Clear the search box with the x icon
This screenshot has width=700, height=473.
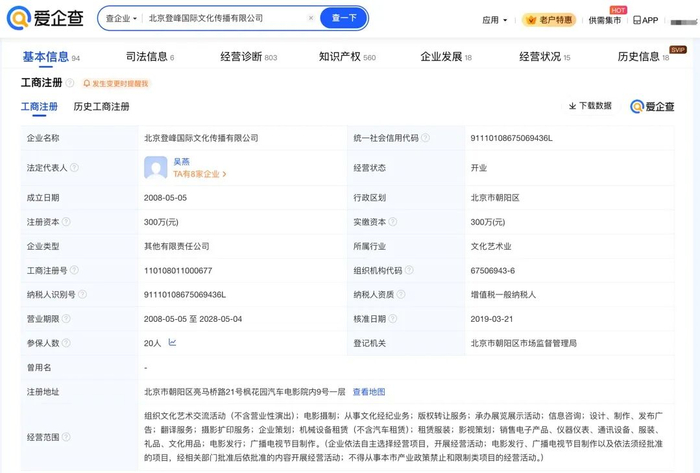[x=311, y=18]
